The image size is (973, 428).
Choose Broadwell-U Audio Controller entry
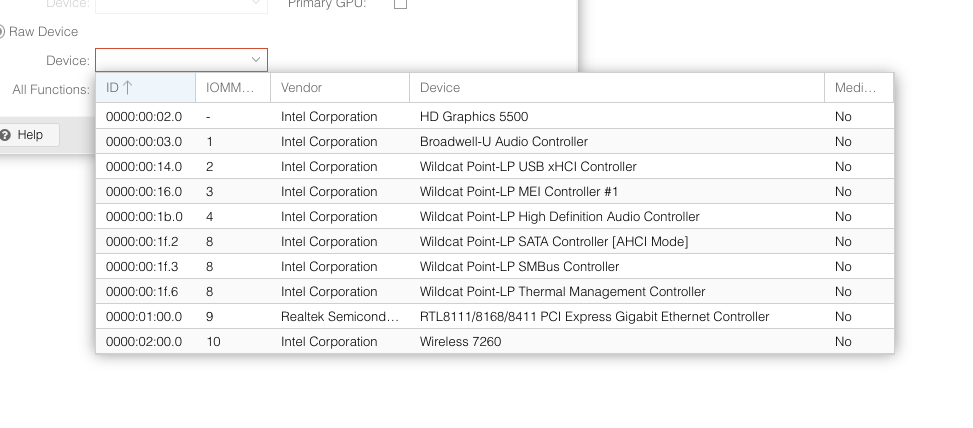click(x=503, y=142)
